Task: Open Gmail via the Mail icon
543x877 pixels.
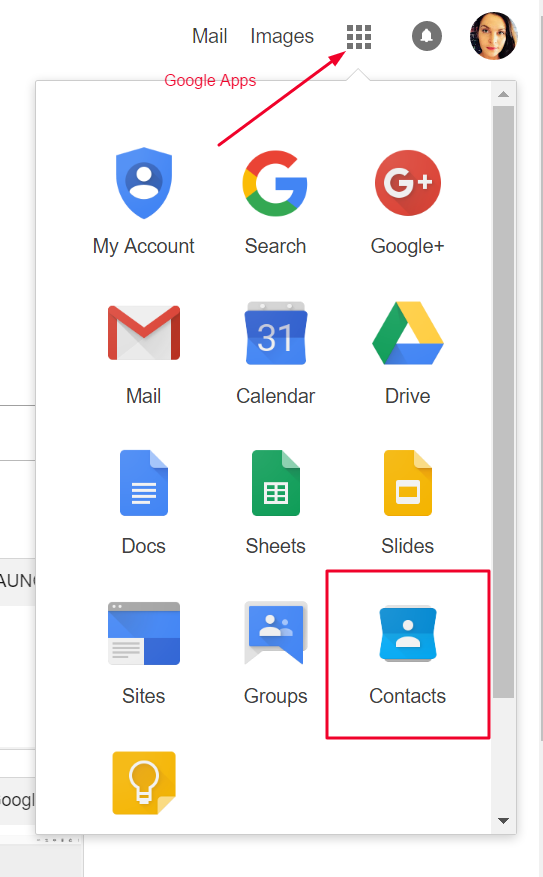Action: click(144, 333)
